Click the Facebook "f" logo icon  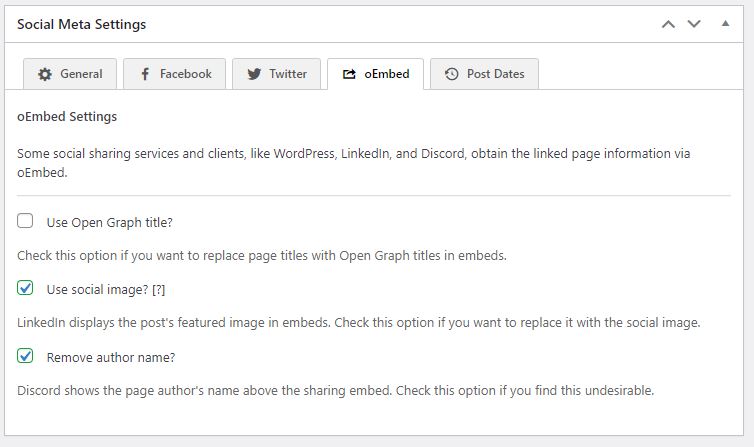tap(145, 74)
